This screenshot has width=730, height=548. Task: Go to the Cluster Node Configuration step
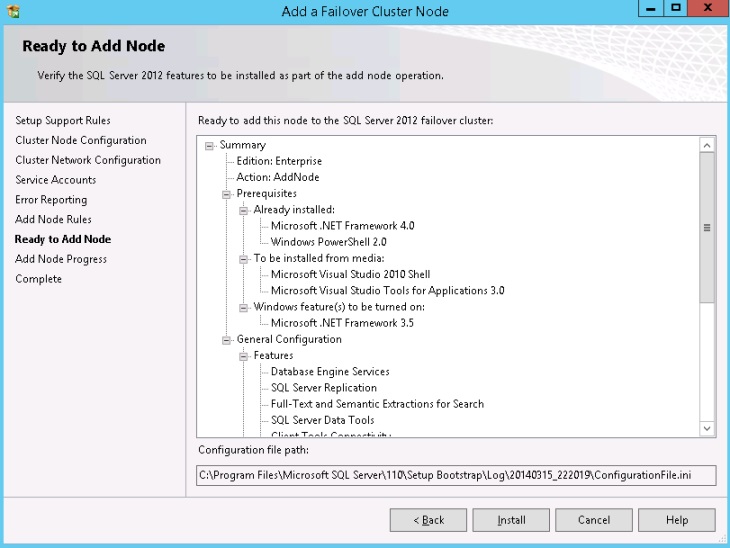point(81,140)
